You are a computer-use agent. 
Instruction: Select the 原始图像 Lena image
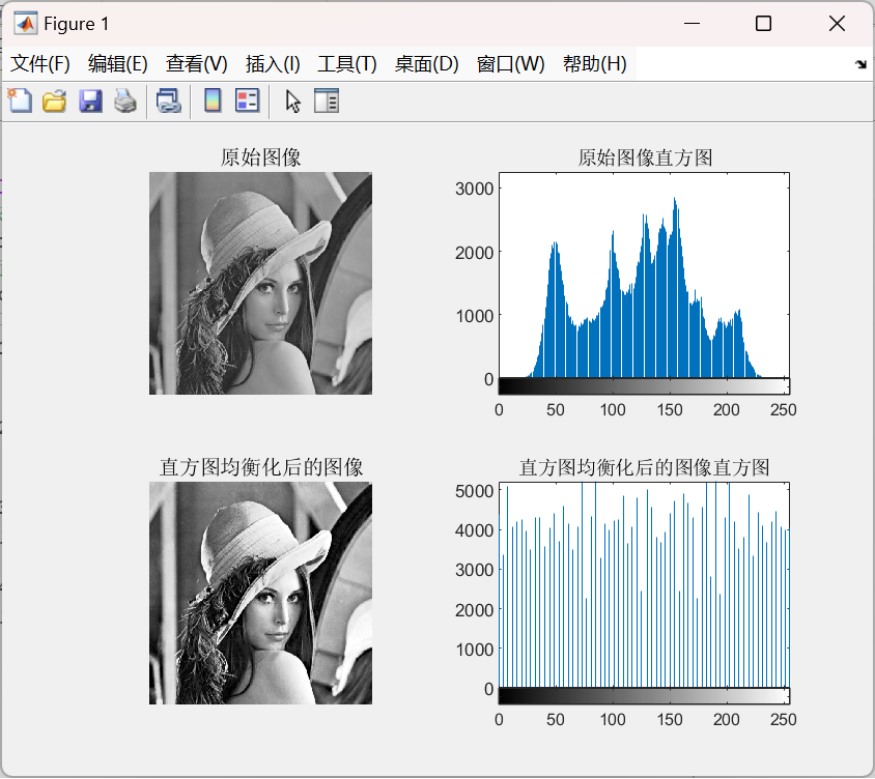(260, 283)
